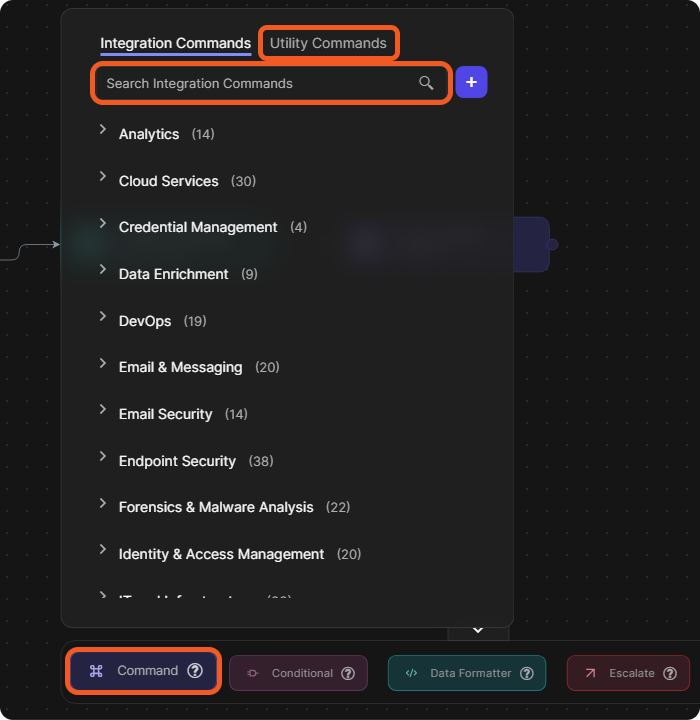Image resolution: width=700 pixels, height=720 pixels.
Task: Click the Data Formatter code icon
Action: click(412, 673)
